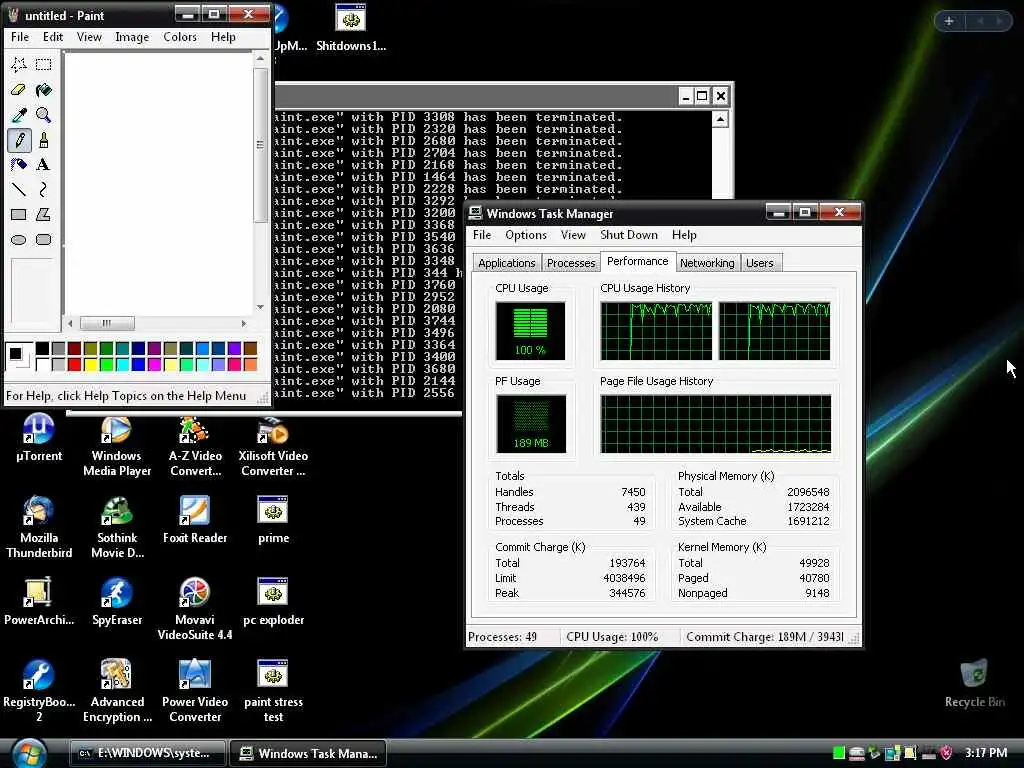1024x768 pixels.
Task: Switch to the Users tab
Action: click(x=760, y=263)
